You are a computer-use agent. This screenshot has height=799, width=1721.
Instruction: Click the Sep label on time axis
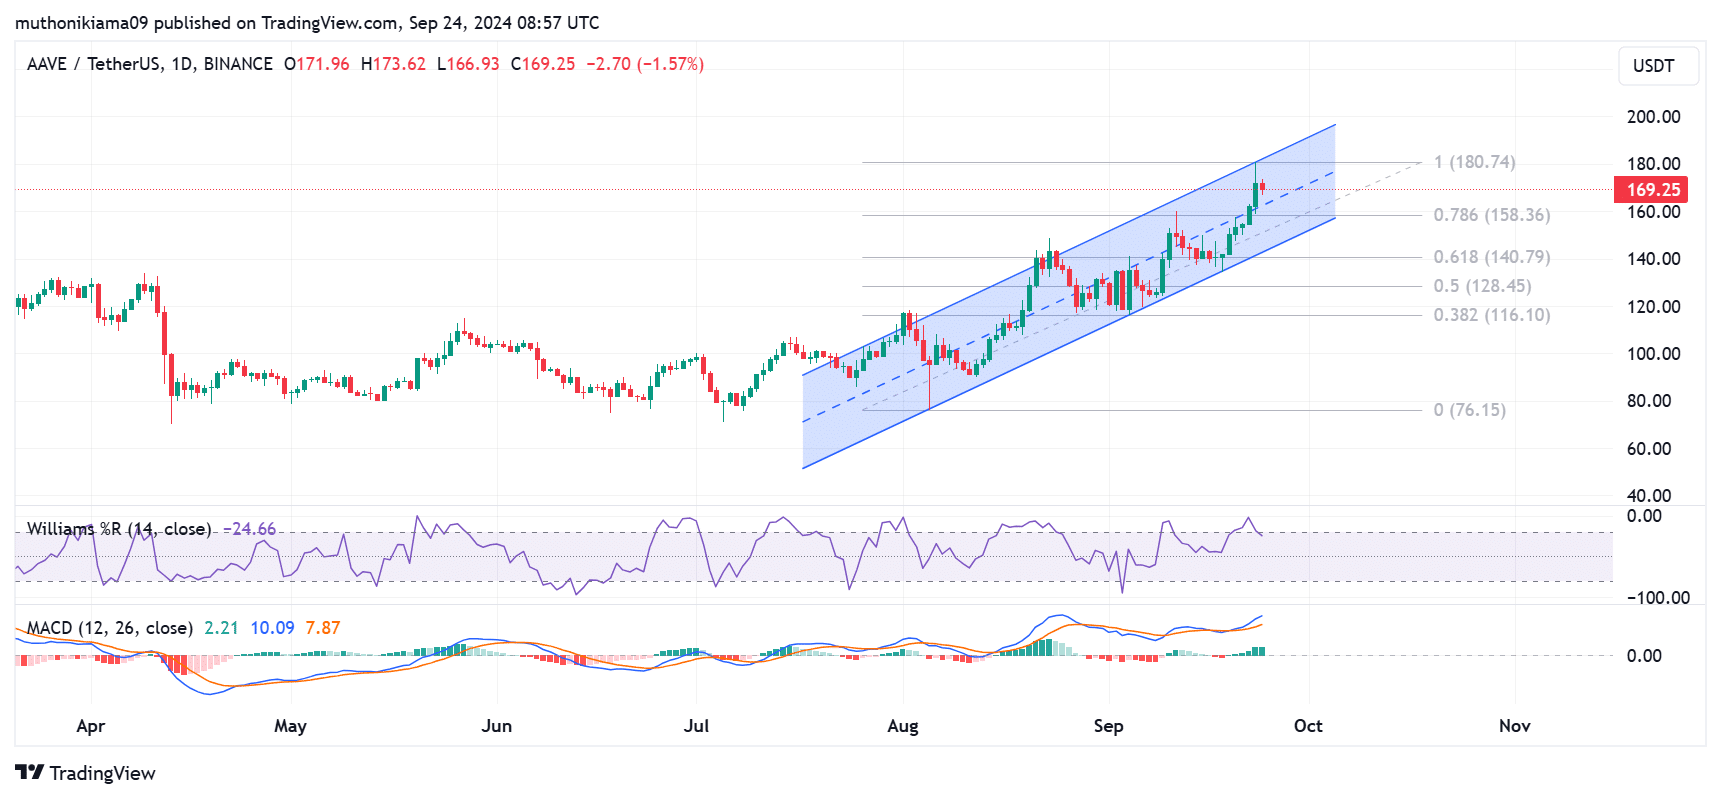click(1108, 726)
